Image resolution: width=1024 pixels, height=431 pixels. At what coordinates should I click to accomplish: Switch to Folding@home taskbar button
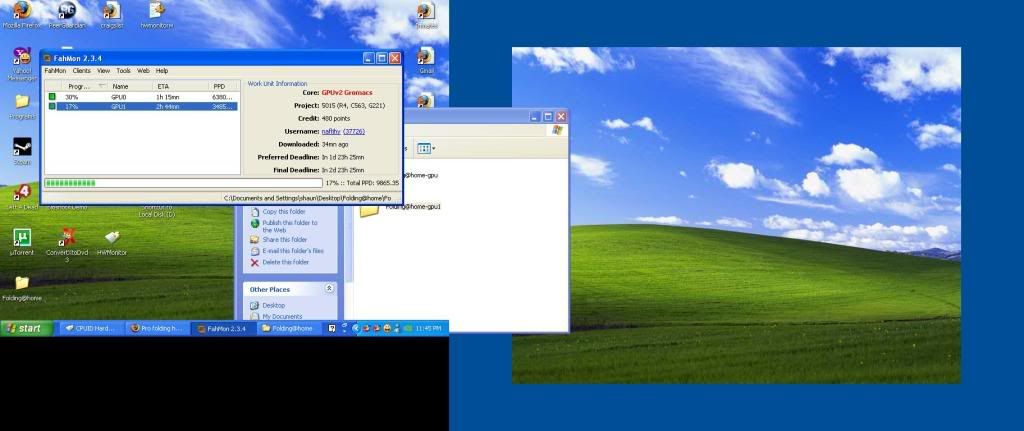[288, 328]
